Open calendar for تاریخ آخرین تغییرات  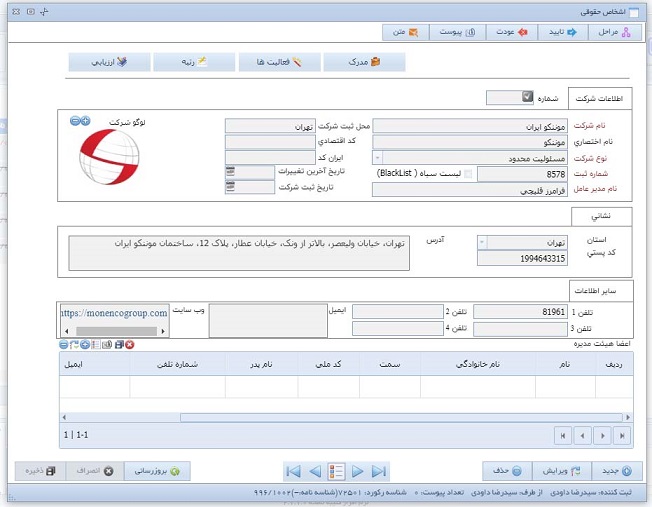click(230, 171)
